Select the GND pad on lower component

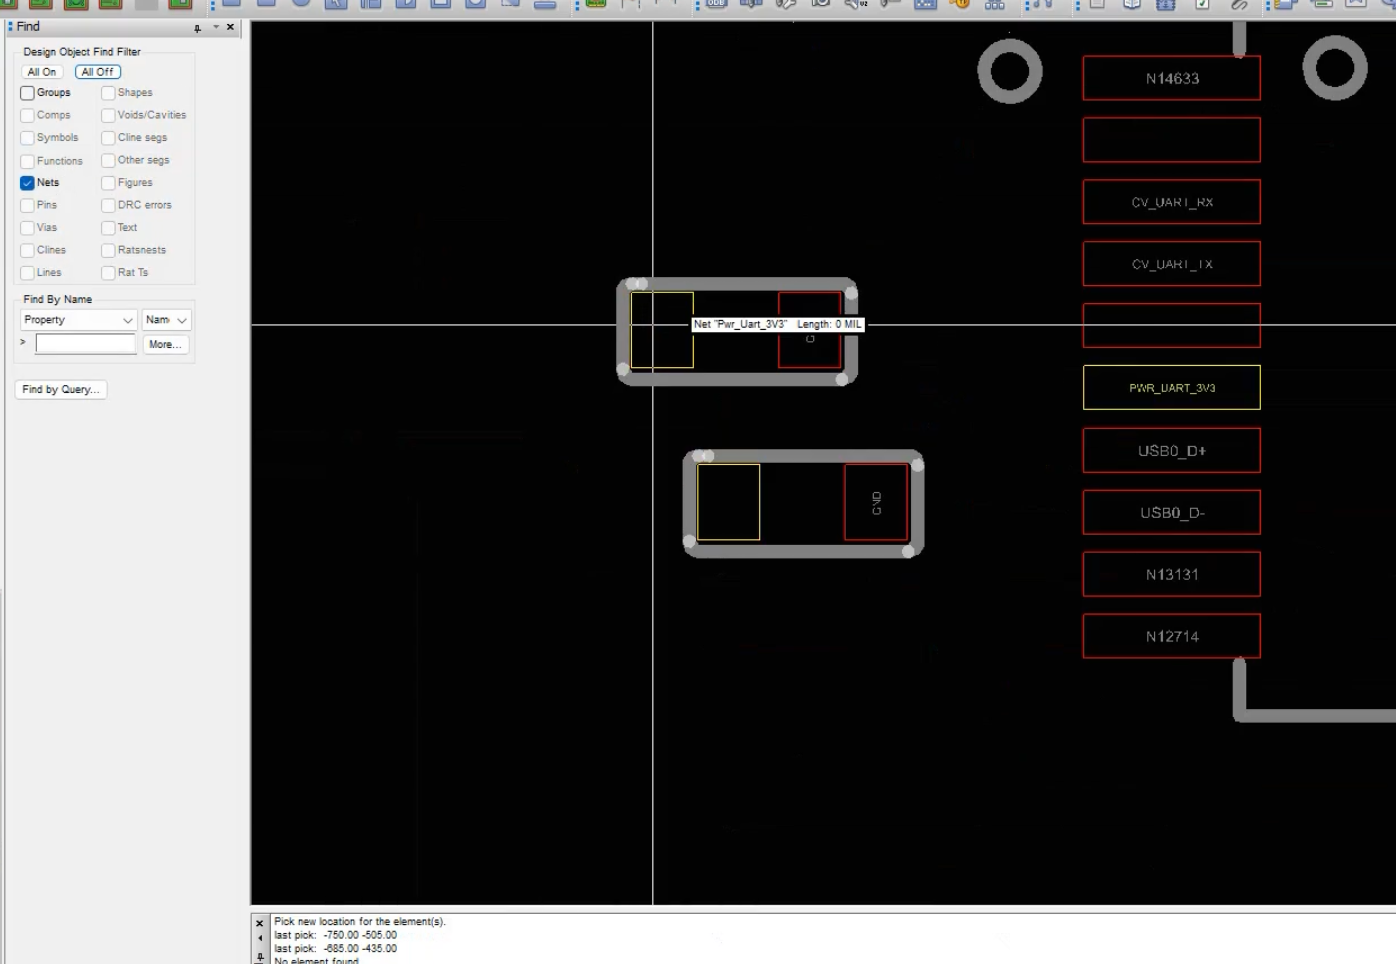[876, 502]
